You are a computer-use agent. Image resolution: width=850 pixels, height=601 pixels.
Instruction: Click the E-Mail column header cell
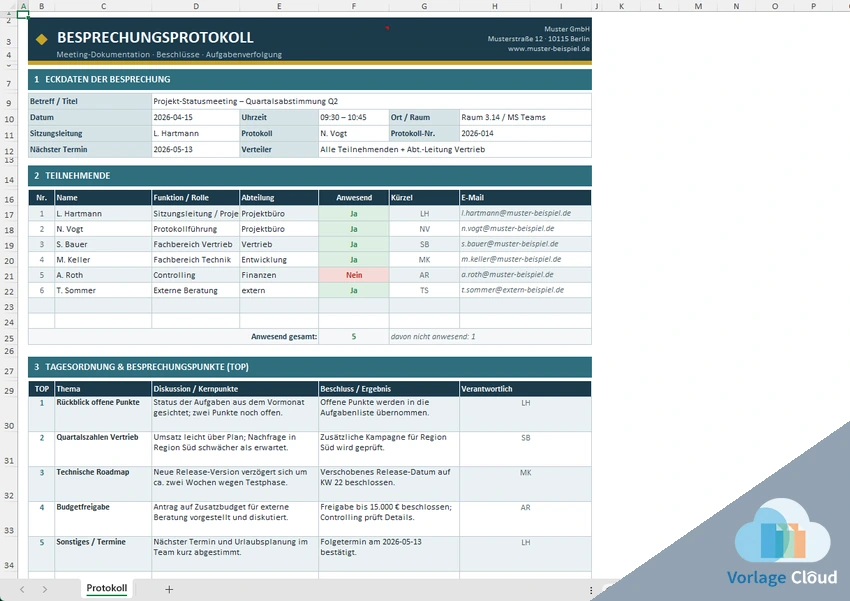click(x=525, y=198)
